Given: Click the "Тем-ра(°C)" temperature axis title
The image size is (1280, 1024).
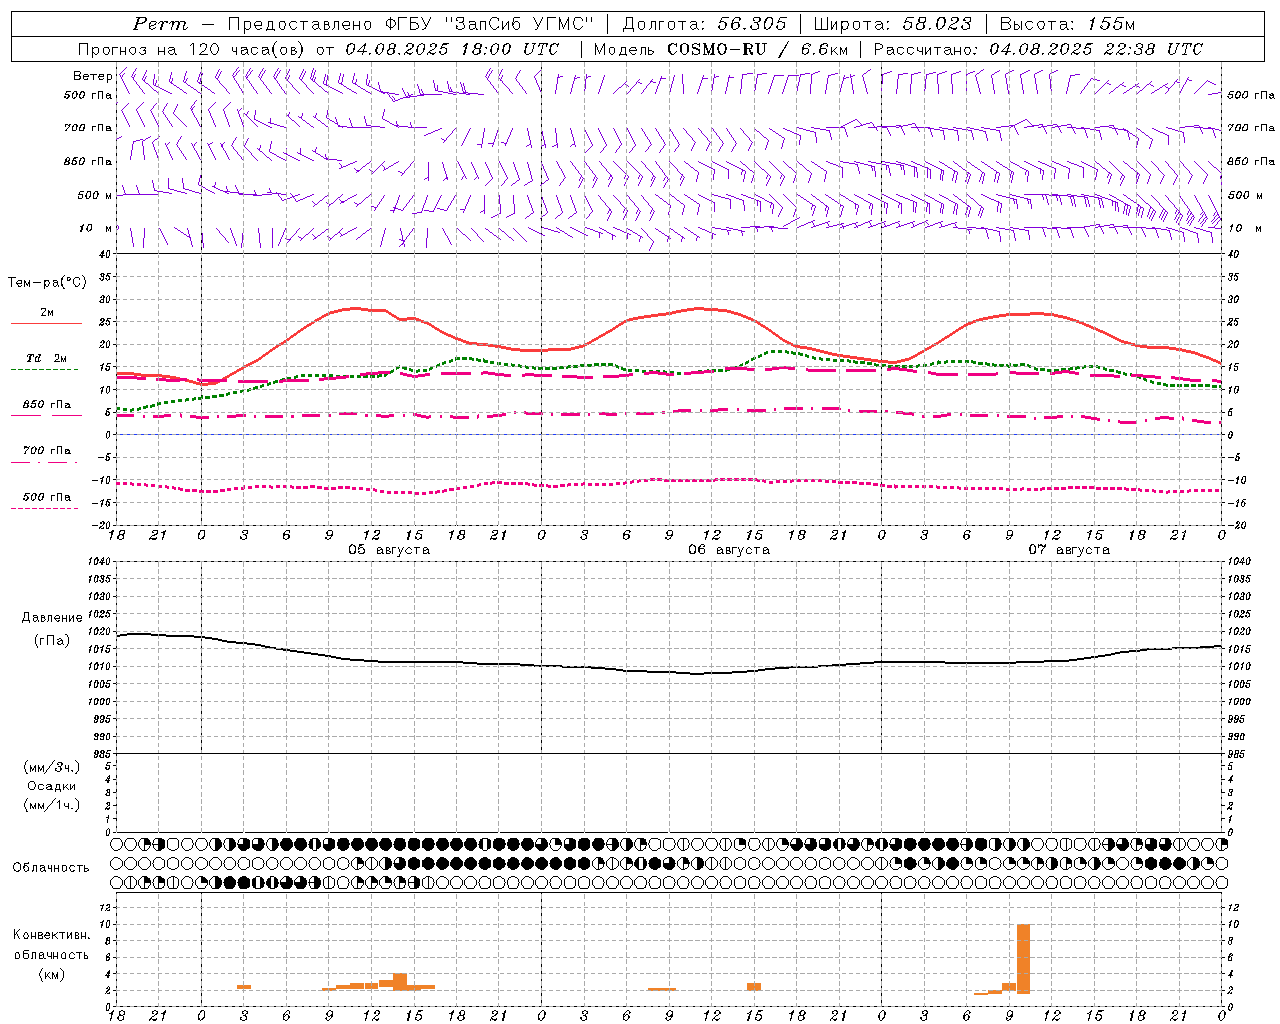Looking at the screenshot, I should [x=47, y=283].
